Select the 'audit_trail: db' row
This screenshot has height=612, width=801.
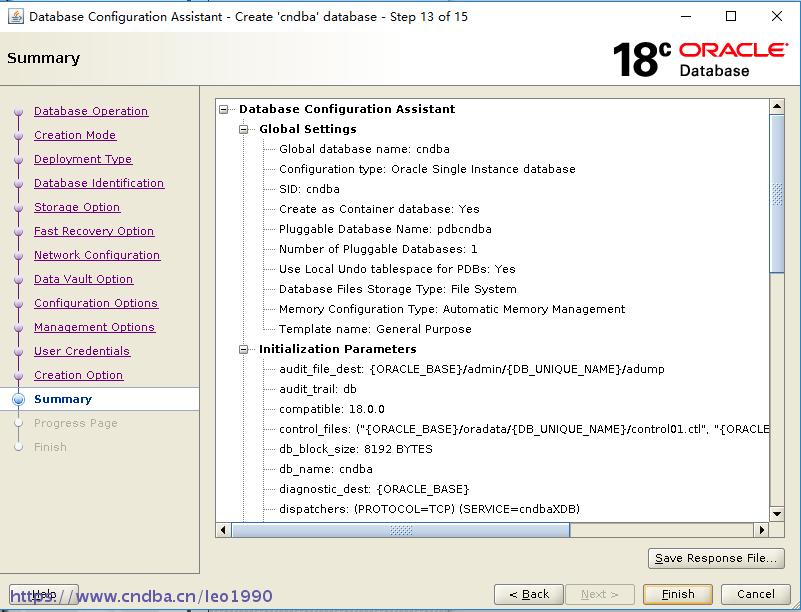(x=318, y=389)
